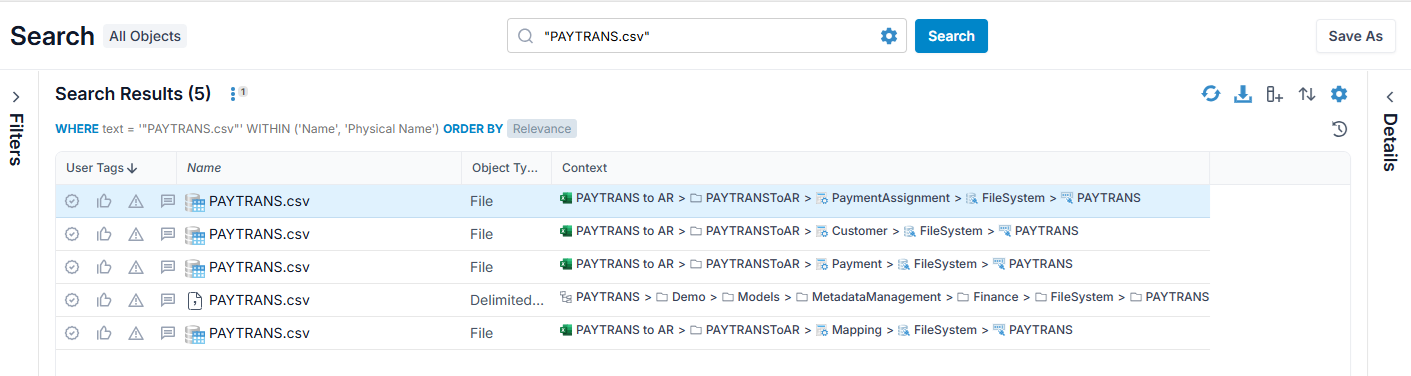Click the file icon of the Mapping row
Screen dimensions: 1411x376
click(195, 333)
